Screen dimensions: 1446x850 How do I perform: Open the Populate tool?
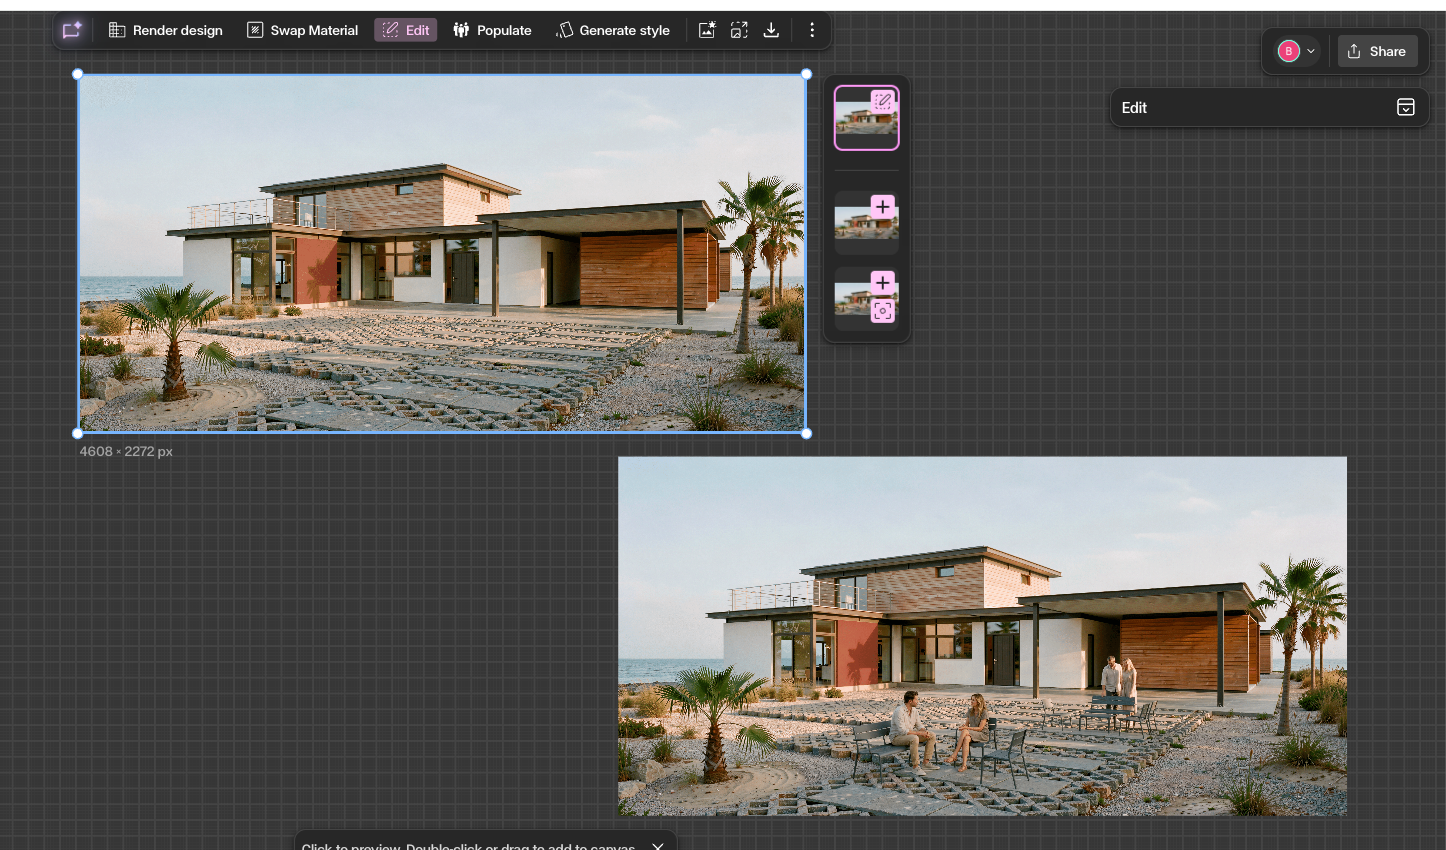point(492,30)
